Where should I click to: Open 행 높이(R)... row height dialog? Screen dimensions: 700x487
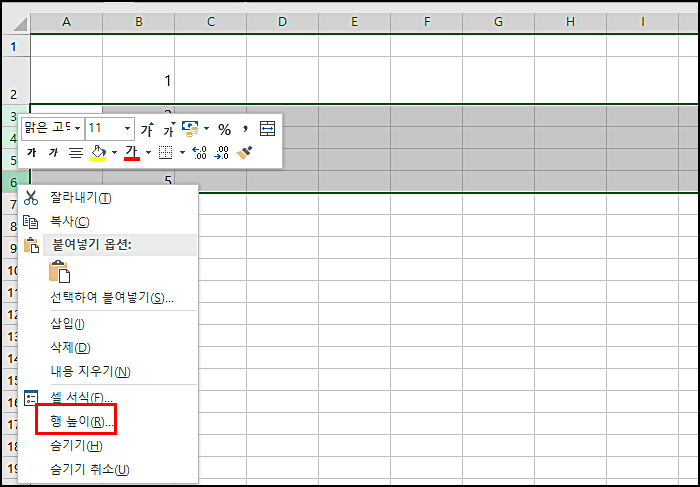[108, 421]
